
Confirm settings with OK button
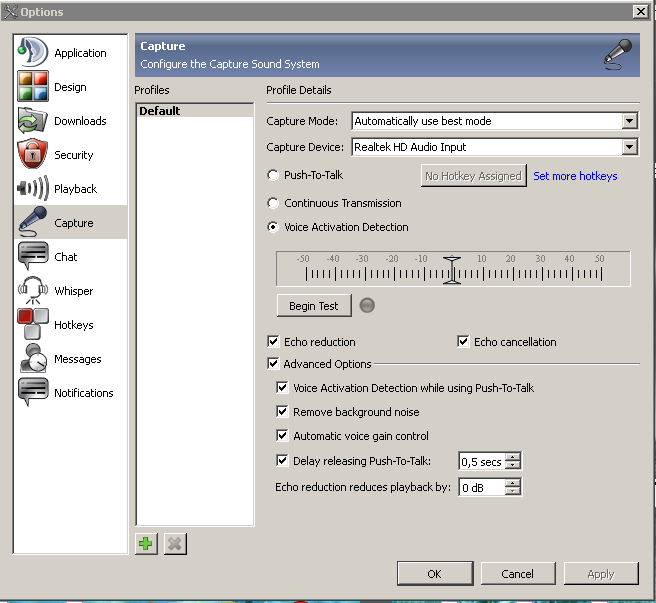coord(435,574)
